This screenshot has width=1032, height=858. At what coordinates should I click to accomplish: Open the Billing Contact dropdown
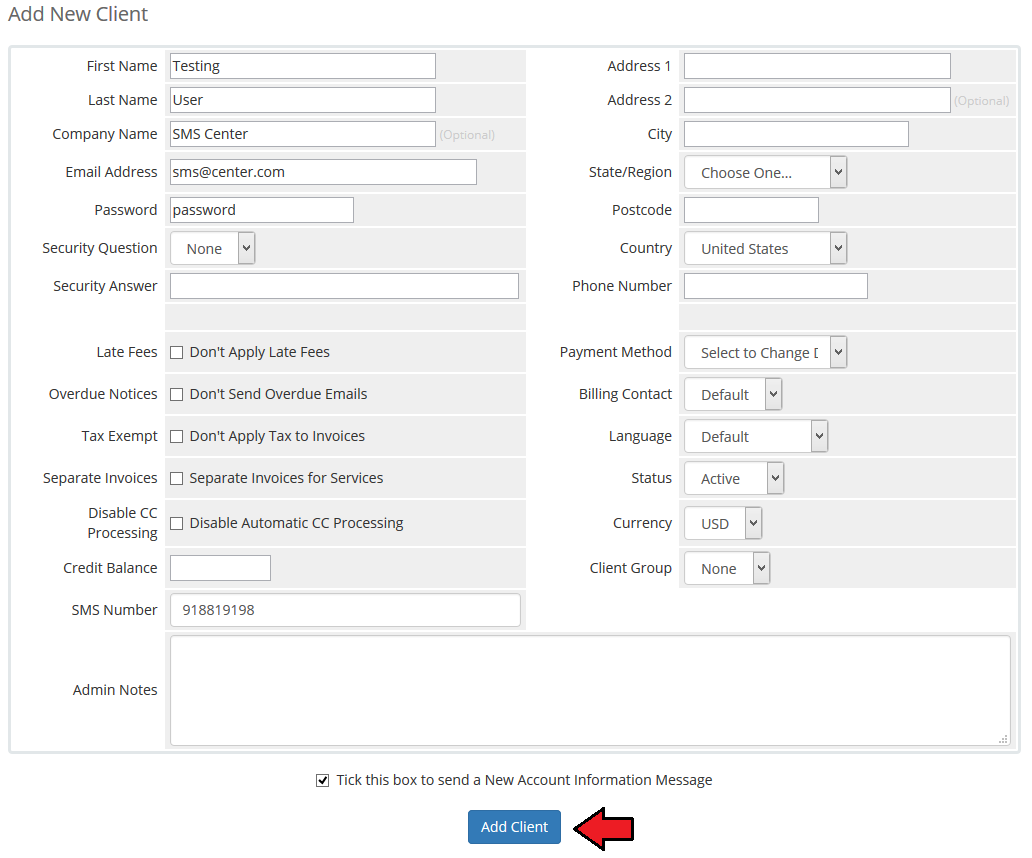pyautogui.click(x=733, y=395)
